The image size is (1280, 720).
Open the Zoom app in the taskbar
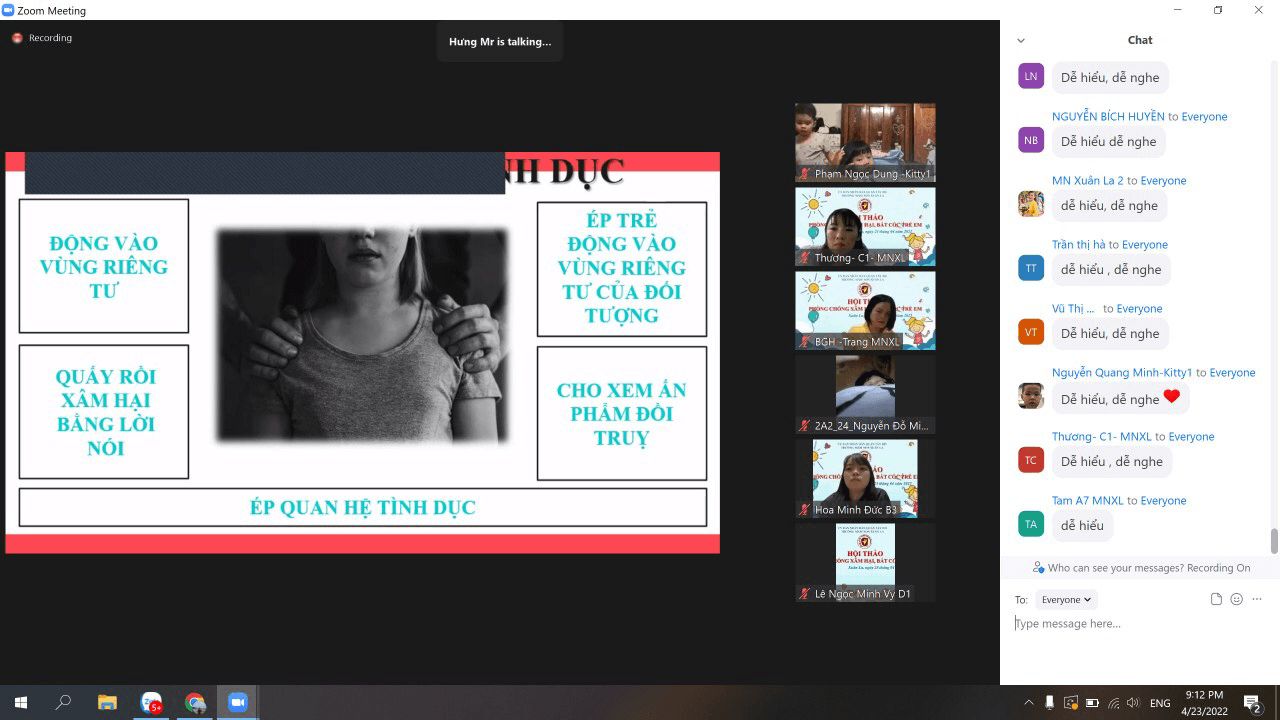click(x=238, y=703)
